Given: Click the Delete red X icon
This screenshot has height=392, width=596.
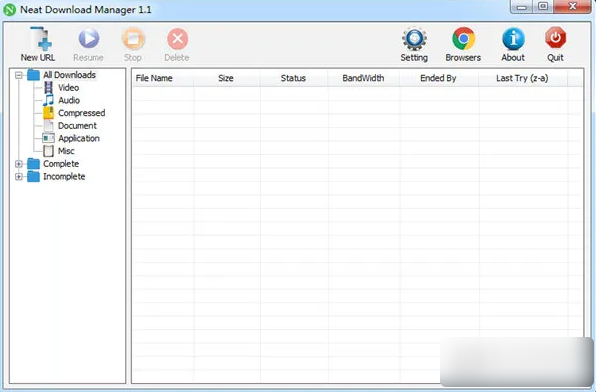Looking at the screenshot, I should [x=178, y=39].
